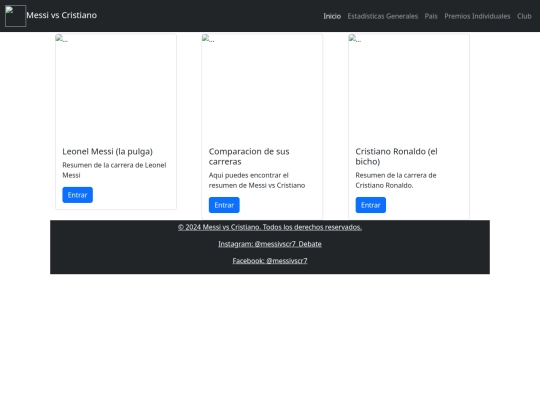
Task: Click broken image on Comparacion card
Action: pyautogui.click(x=262, y=87)
